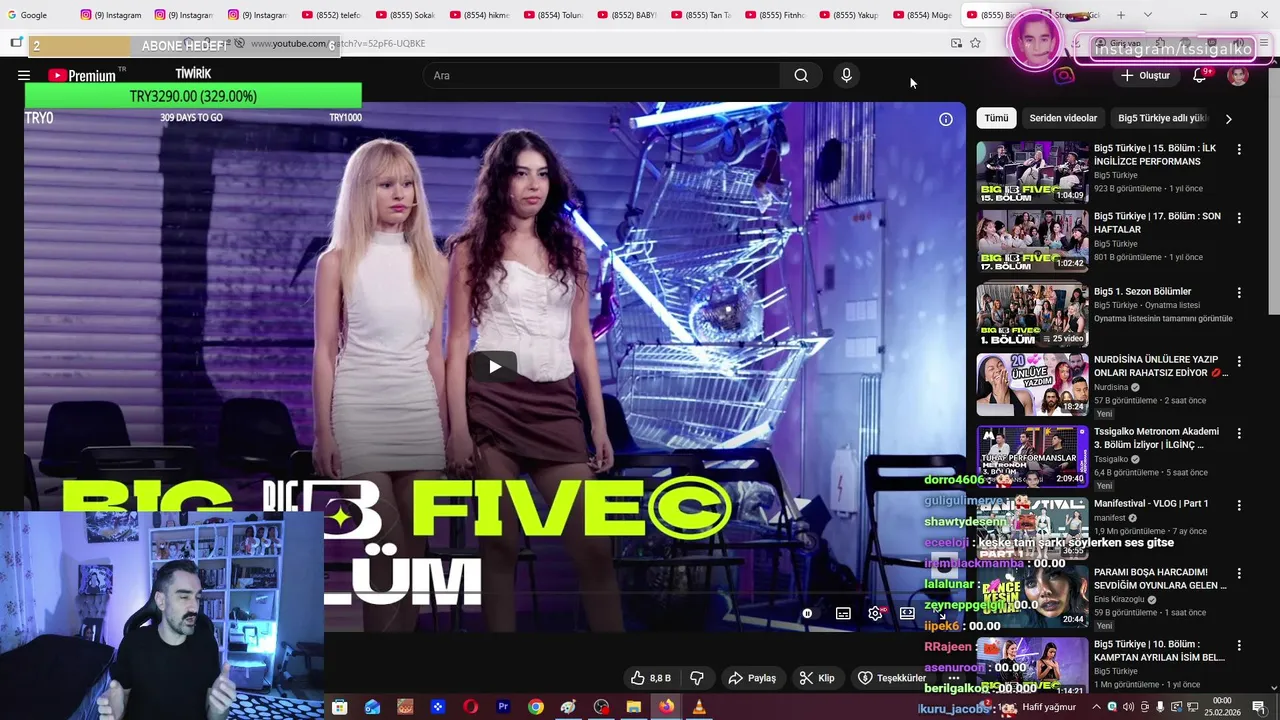The image size is (1280, 720).
Task: Open options for Big5 10. Bölüm video
Action: point(1239,646)
